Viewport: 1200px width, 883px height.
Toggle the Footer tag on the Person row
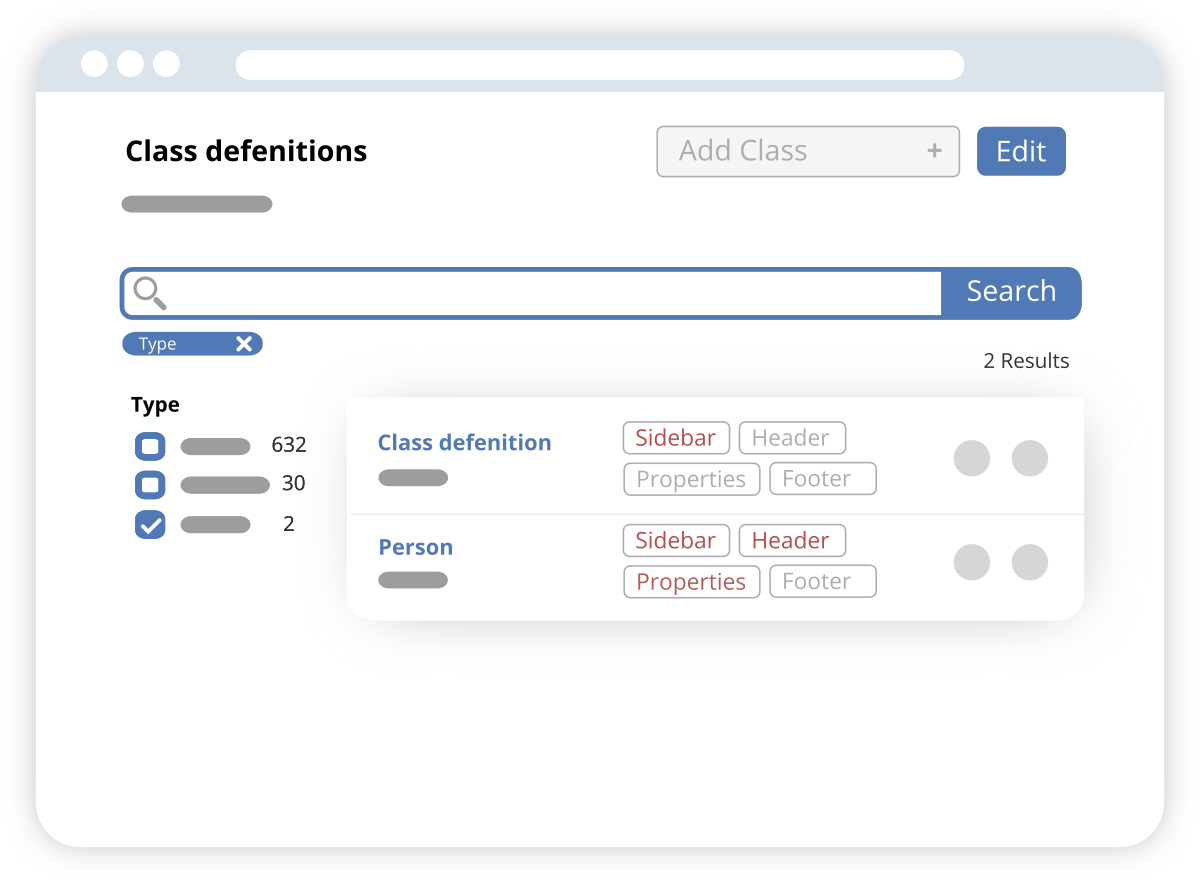coord(822,581)
